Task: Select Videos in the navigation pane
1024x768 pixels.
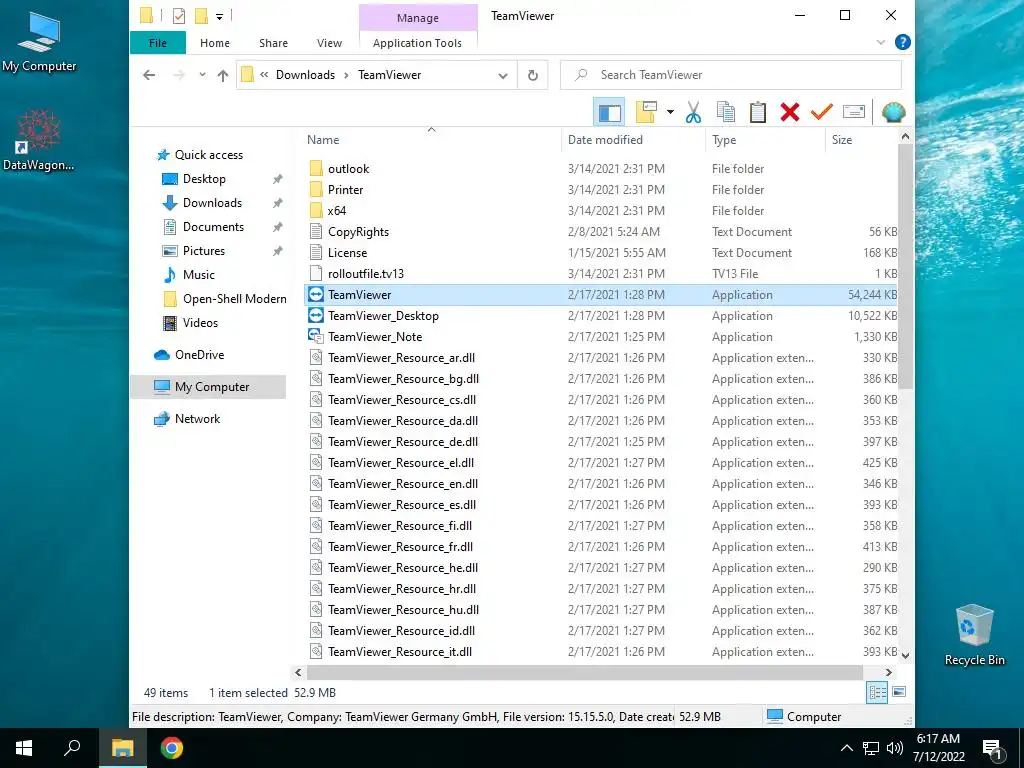Action: click(200, 323)
